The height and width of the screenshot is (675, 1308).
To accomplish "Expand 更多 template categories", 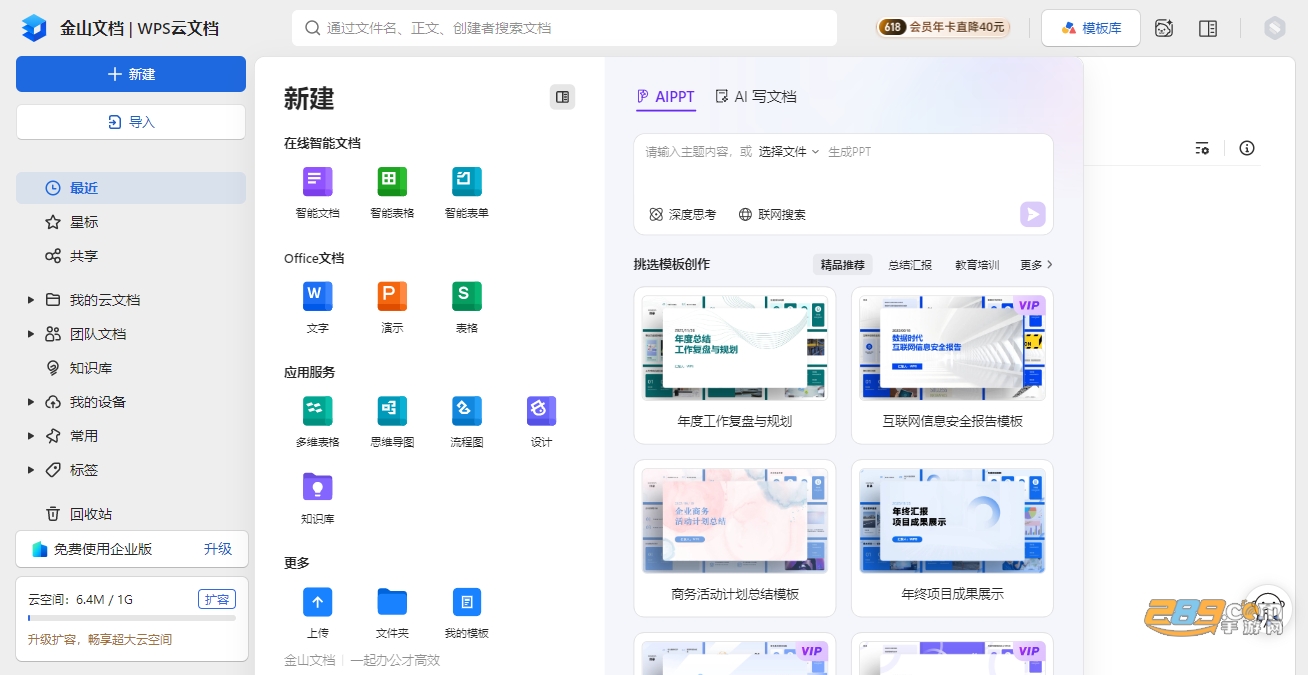I will pos(1036,265).
